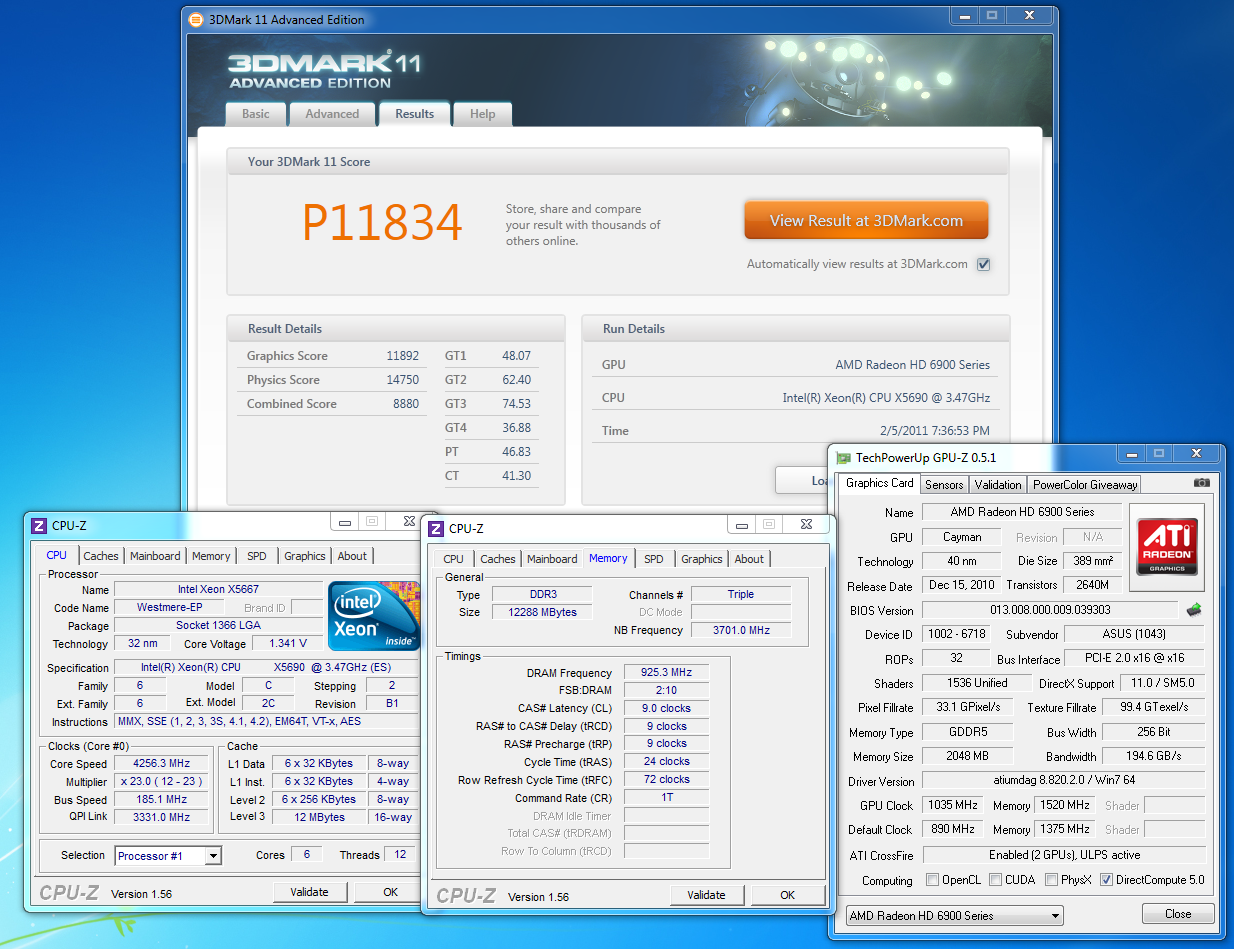Screen dimensions: 1234x949
Task: Toggle the CUDA checkbox in GPU-Z
Action: [995, 880]
